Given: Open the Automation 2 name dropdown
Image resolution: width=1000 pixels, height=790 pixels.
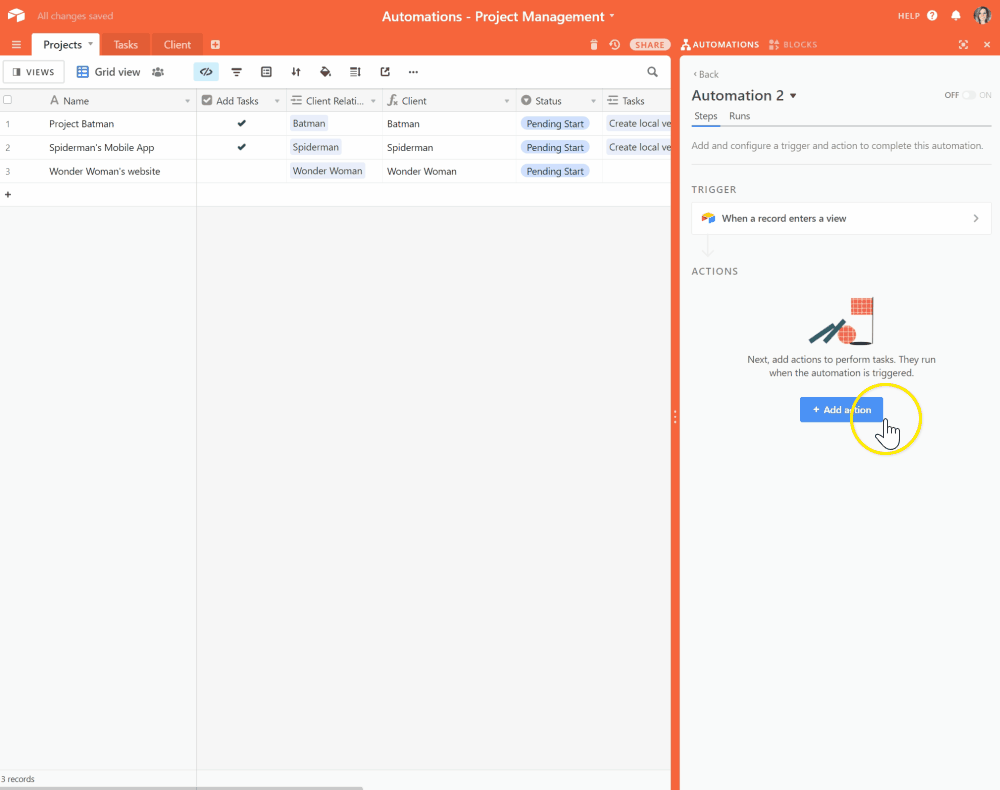Looking at the screenshot, I should click(793, 96).
